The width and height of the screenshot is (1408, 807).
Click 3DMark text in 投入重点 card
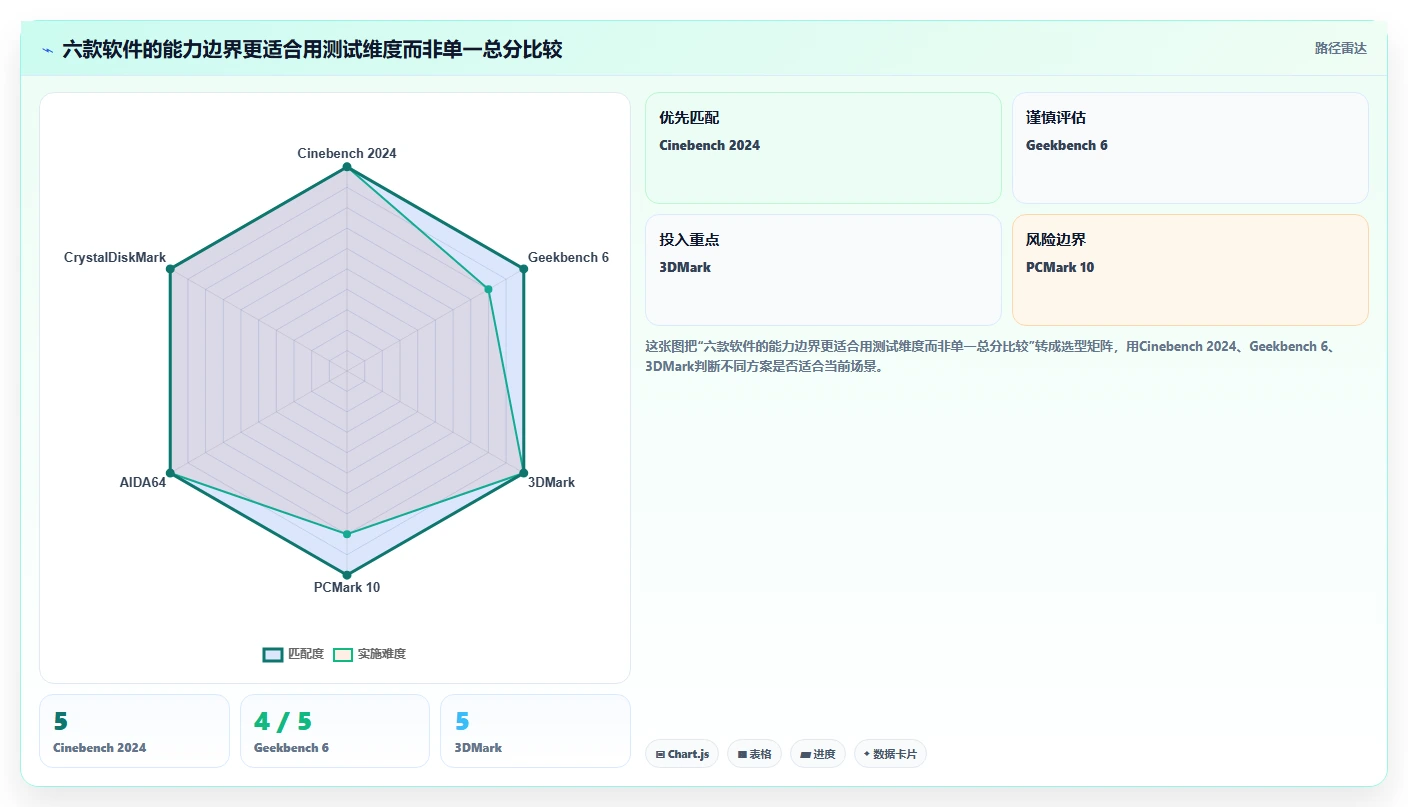pyautogui.click(x=685, y=267)
